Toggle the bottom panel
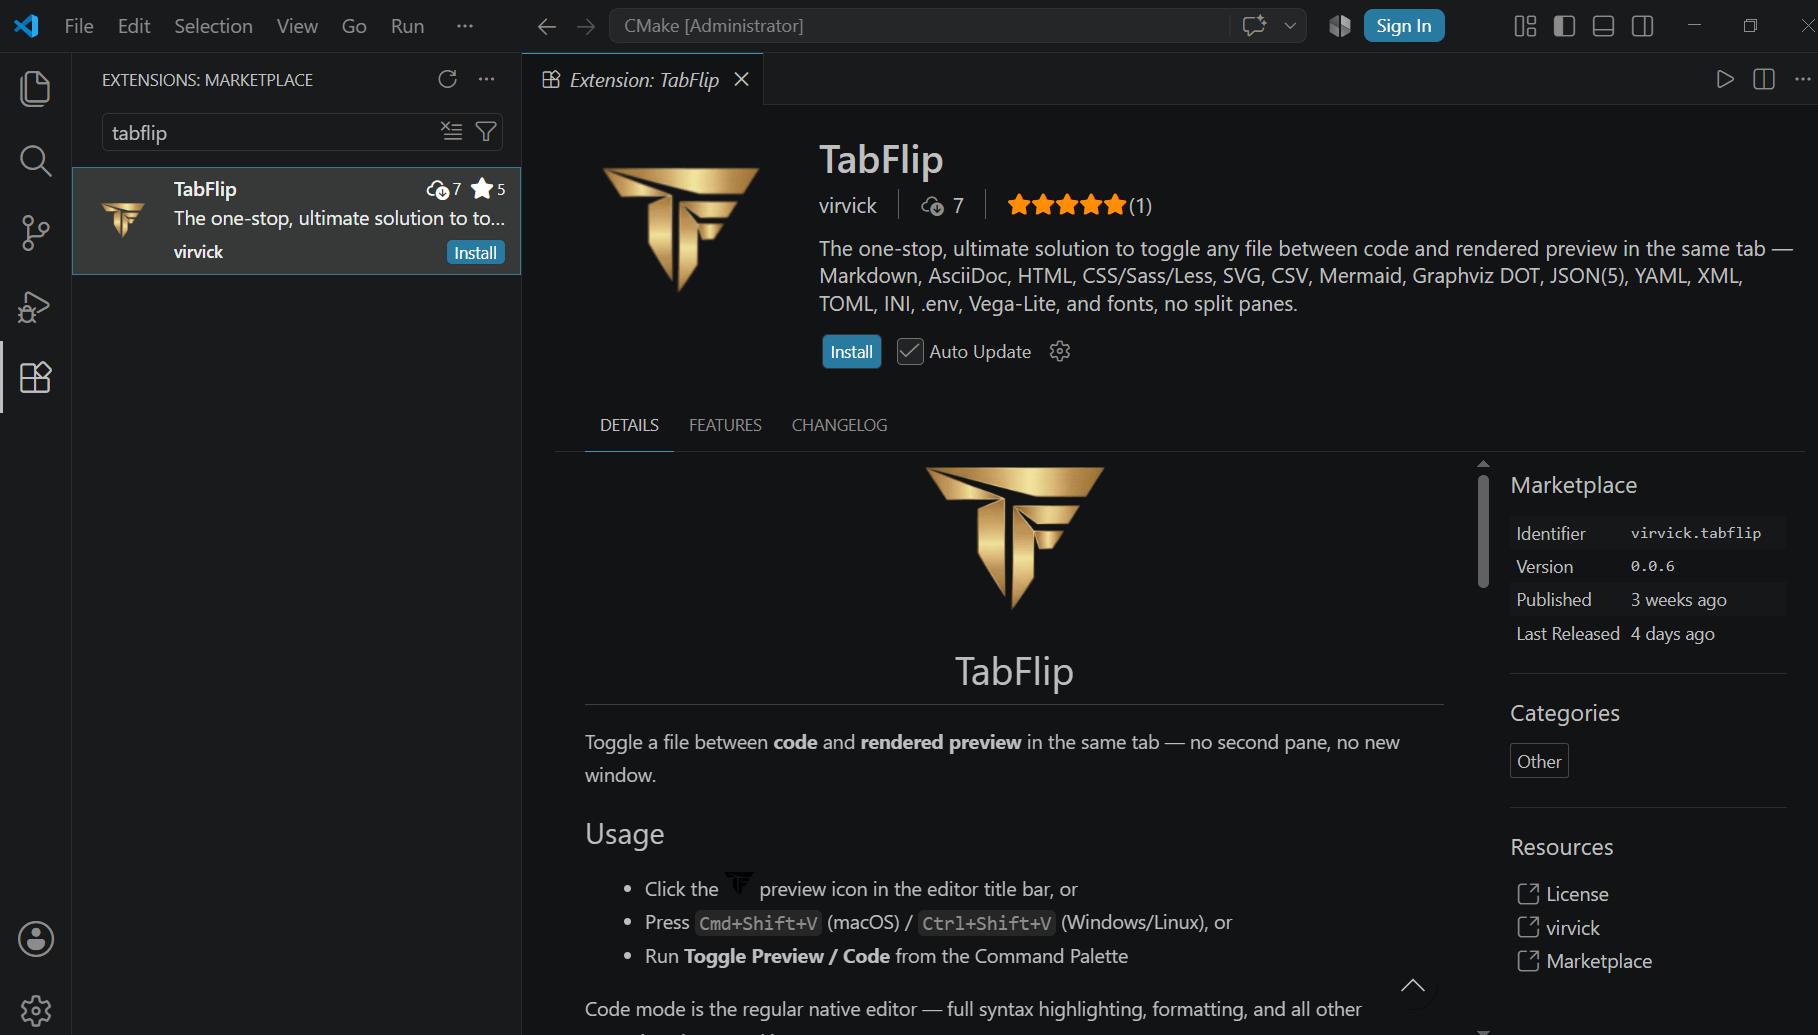Image resolution: width=1818 pixels, height=1035 pixels. tap(1603, 26)
